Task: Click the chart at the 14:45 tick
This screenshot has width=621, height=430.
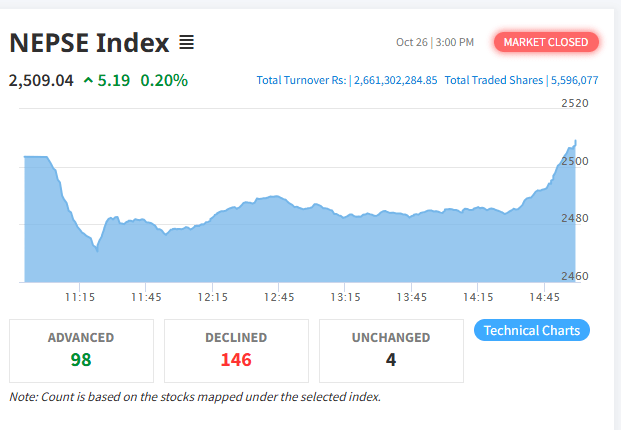Action: pyautogui.click(x=545, y=297)
